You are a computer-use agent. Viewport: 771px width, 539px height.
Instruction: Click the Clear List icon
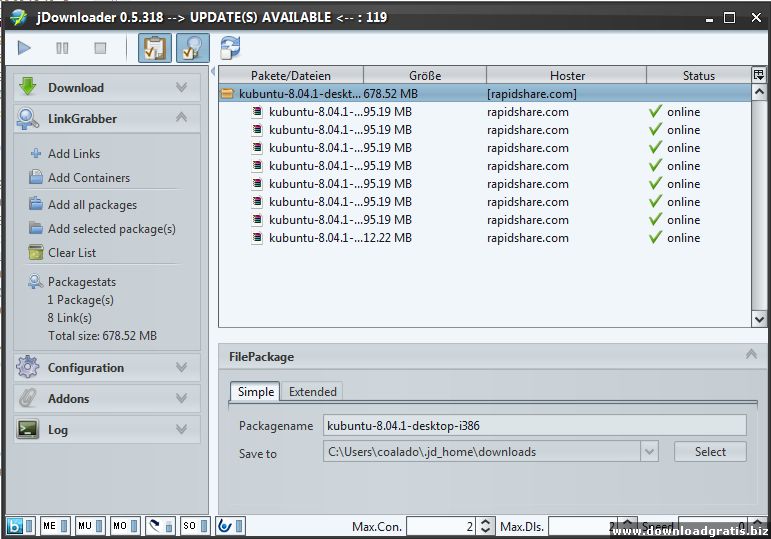click(36, 252)
